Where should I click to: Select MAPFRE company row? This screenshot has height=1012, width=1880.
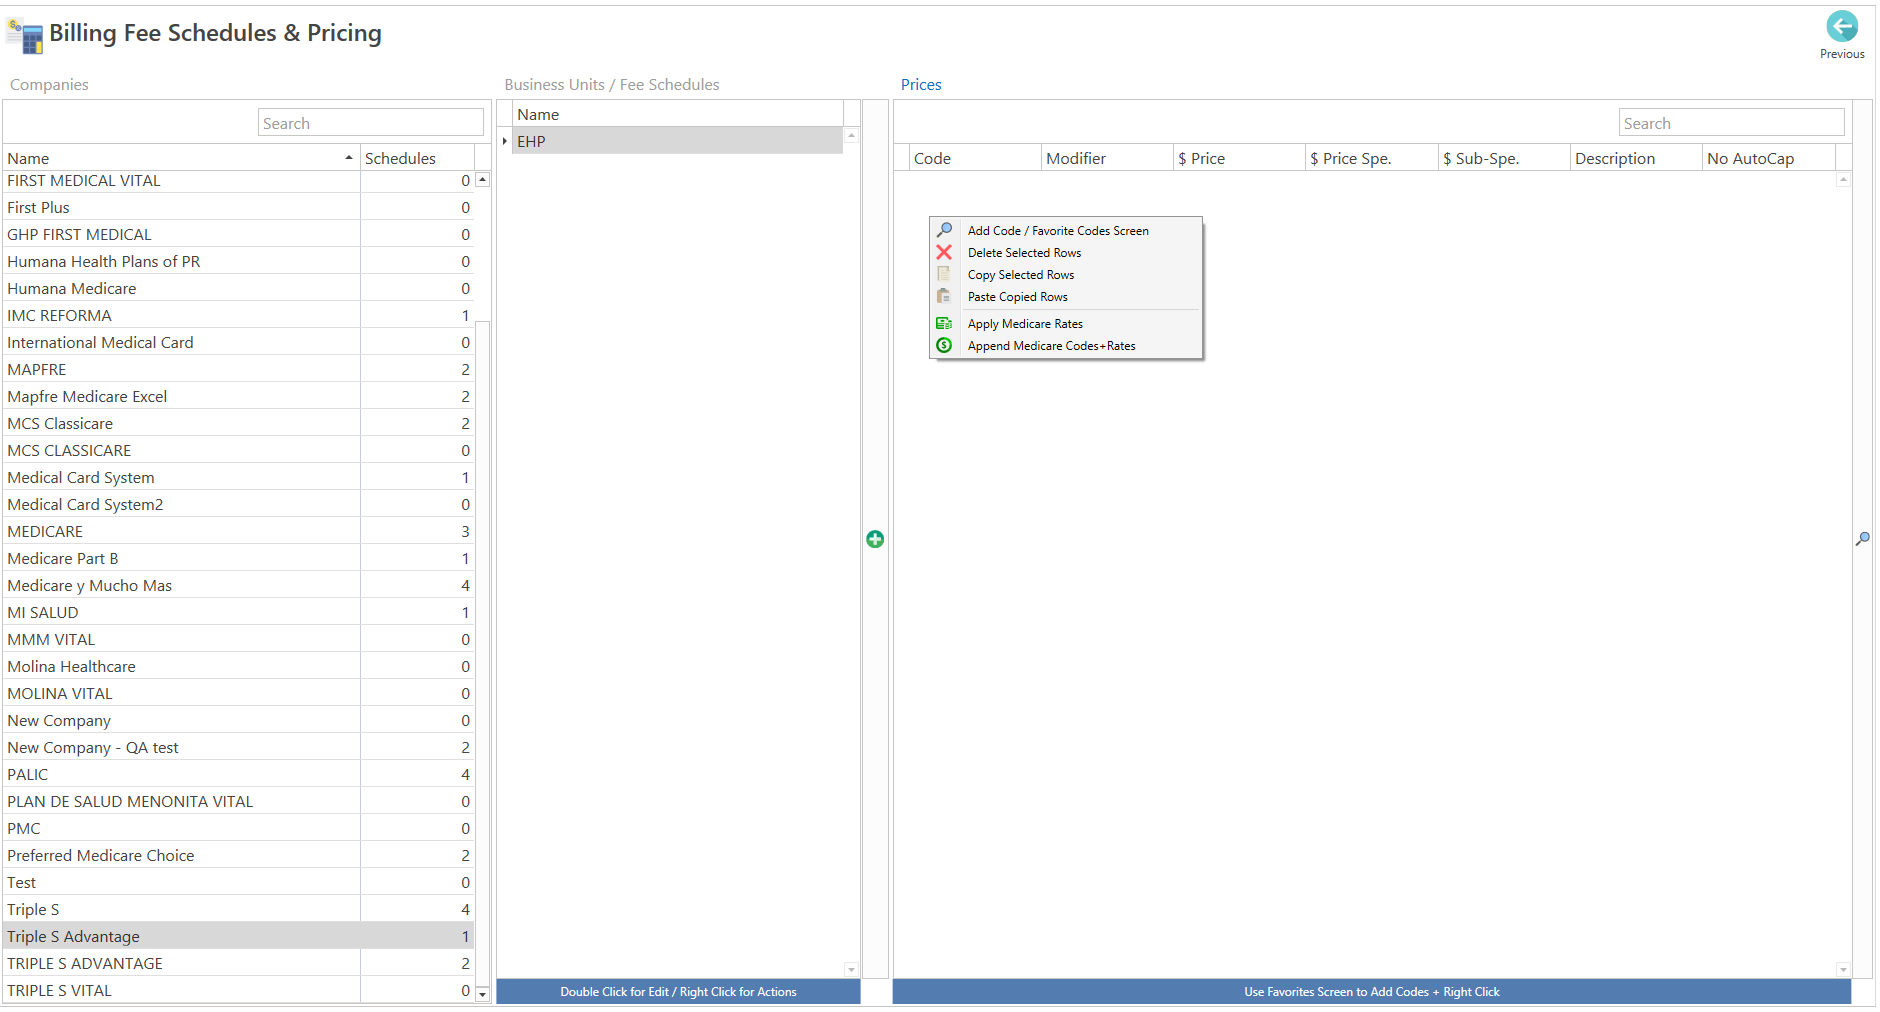pos(238,369)
